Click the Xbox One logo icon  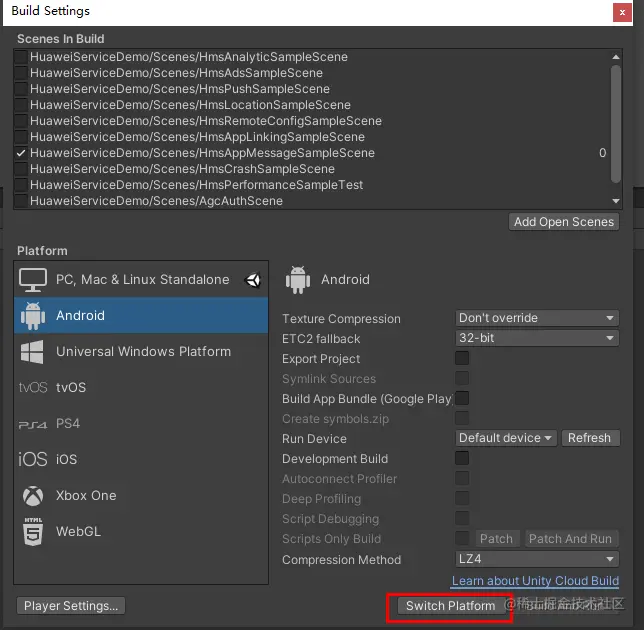click(33, 496)
